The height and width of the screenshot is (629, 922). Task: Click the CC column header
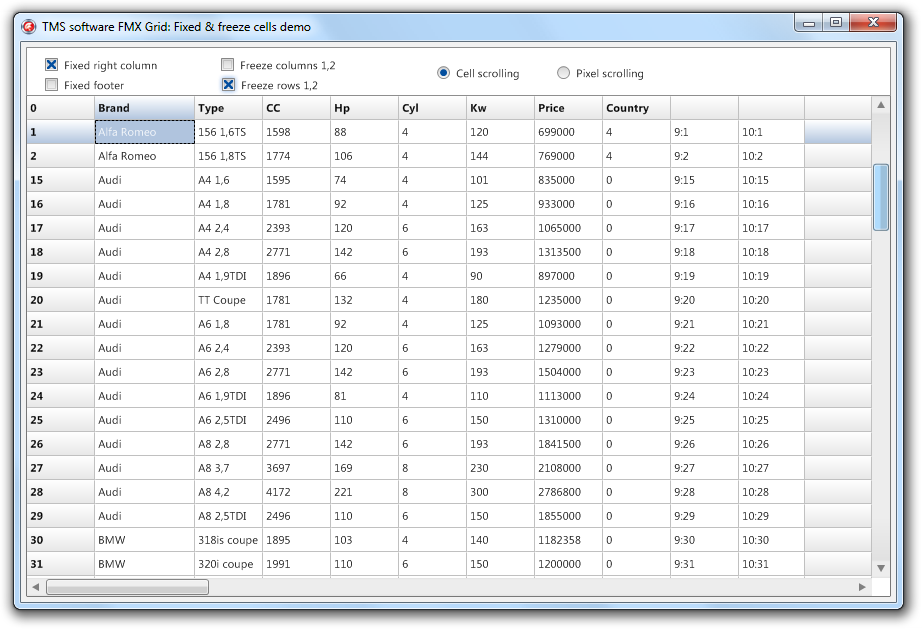point(296,108)
